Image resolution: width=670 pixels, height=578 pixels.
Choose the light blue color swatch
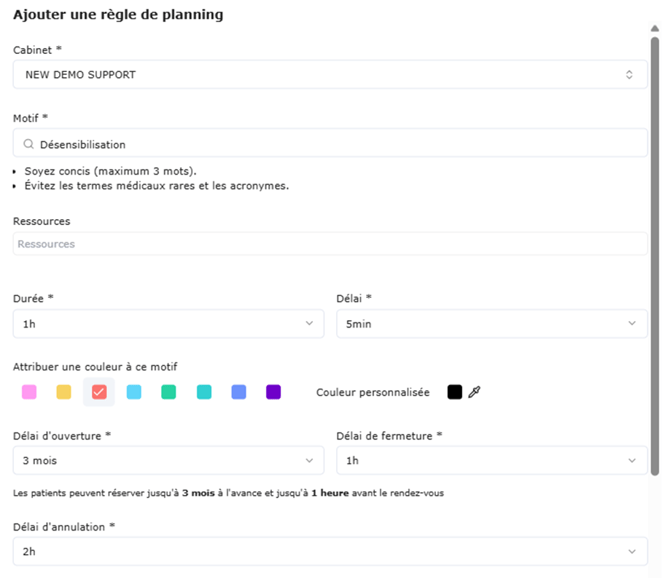tap(134, 392)
